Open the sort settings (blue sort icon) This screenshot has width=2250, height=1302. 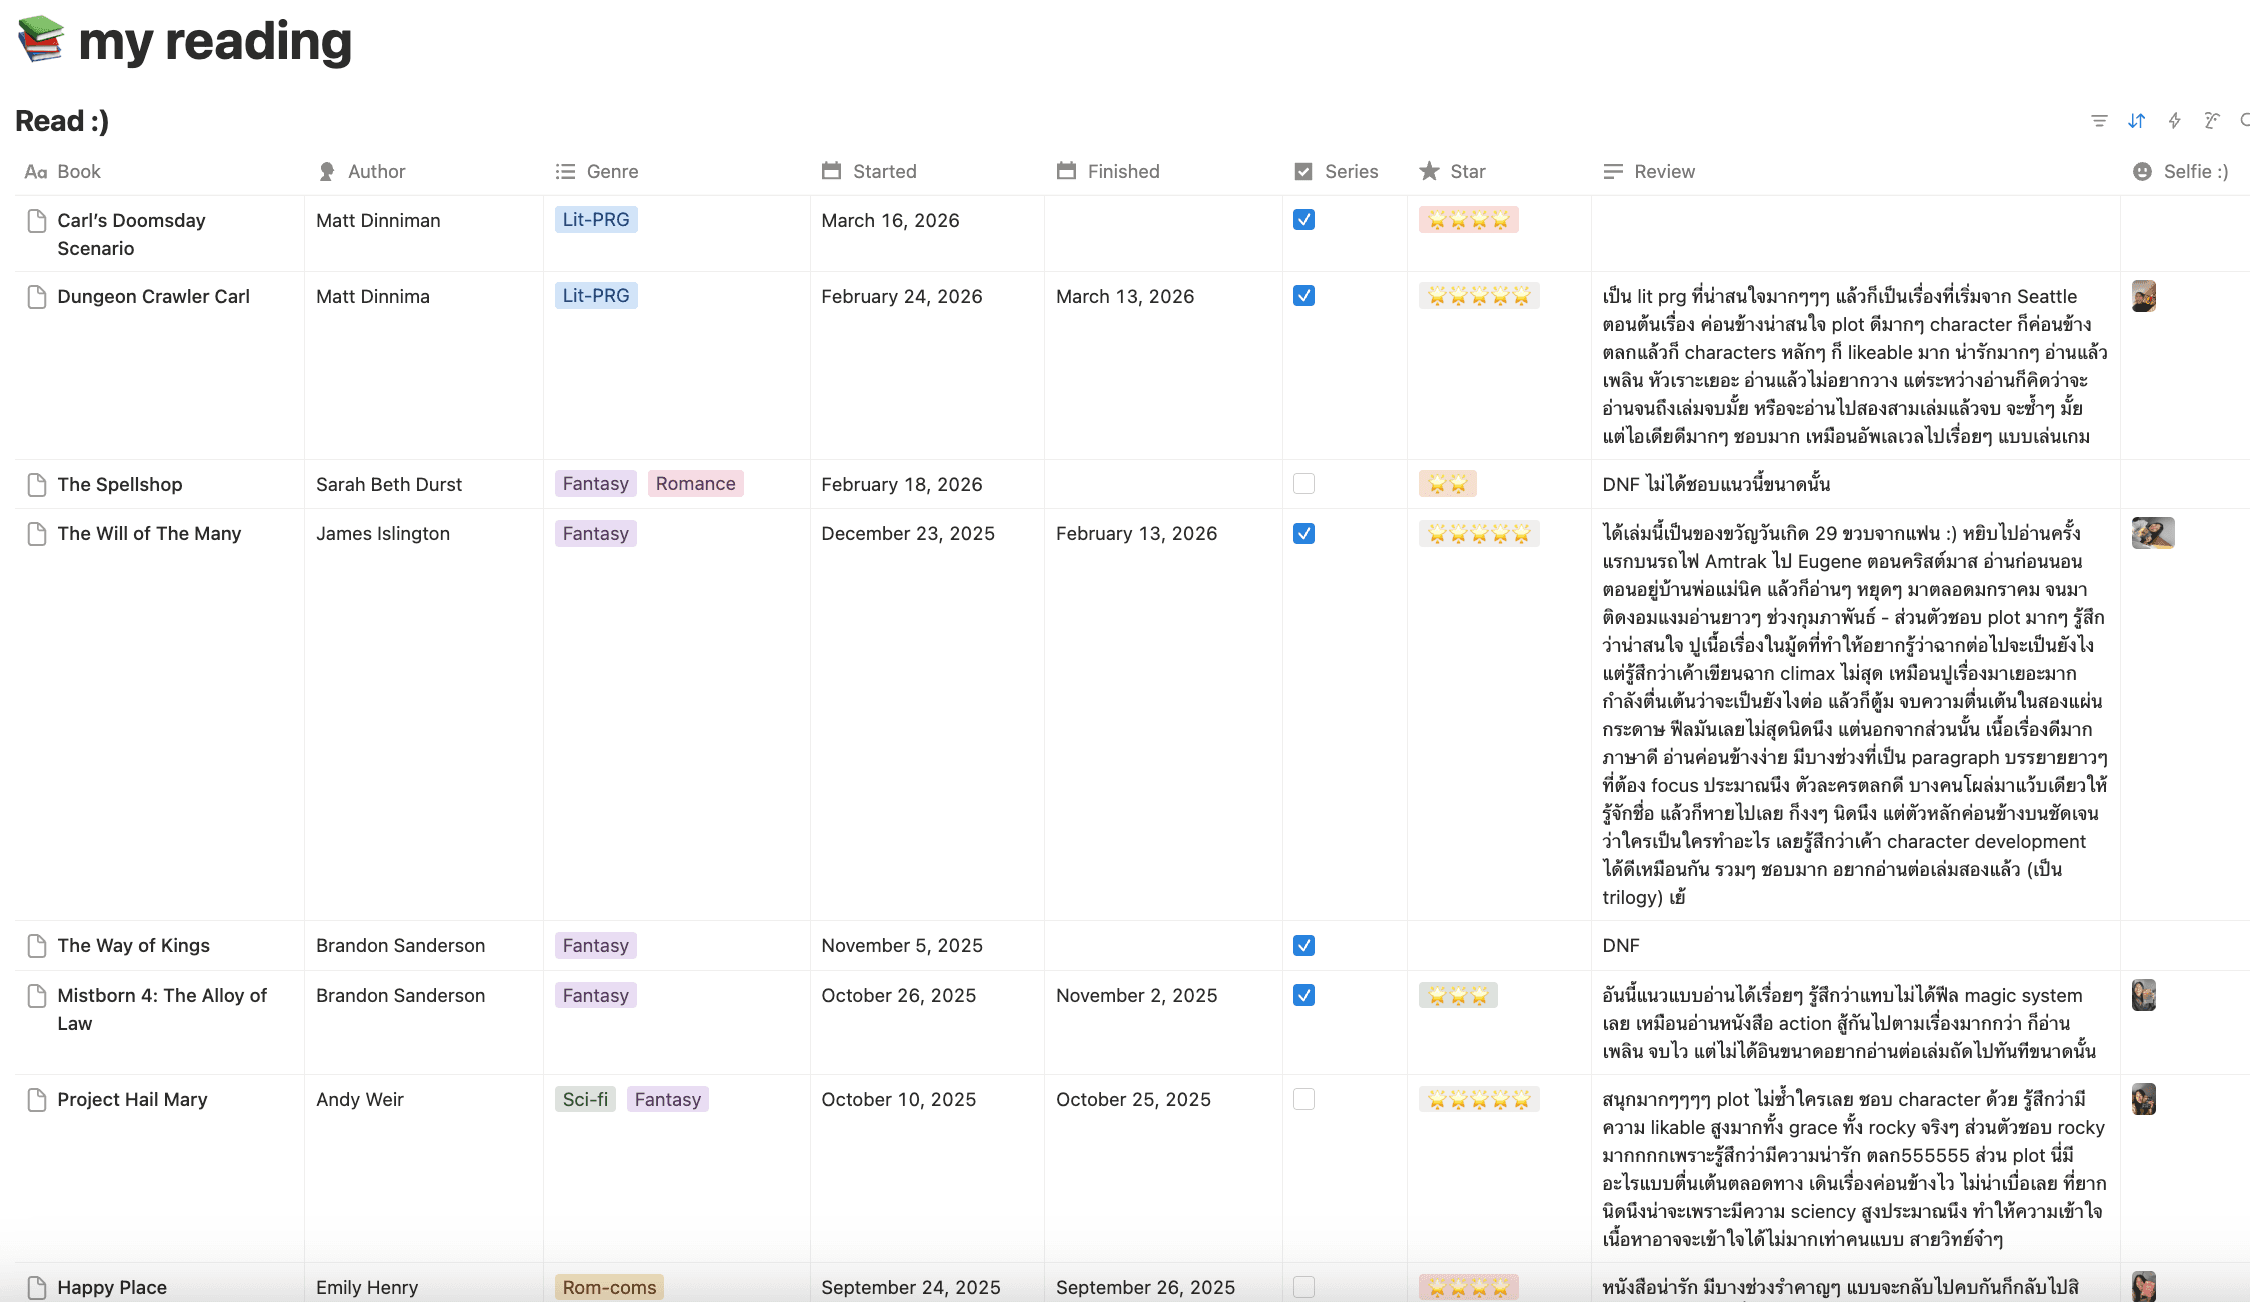coord(2136,120)
